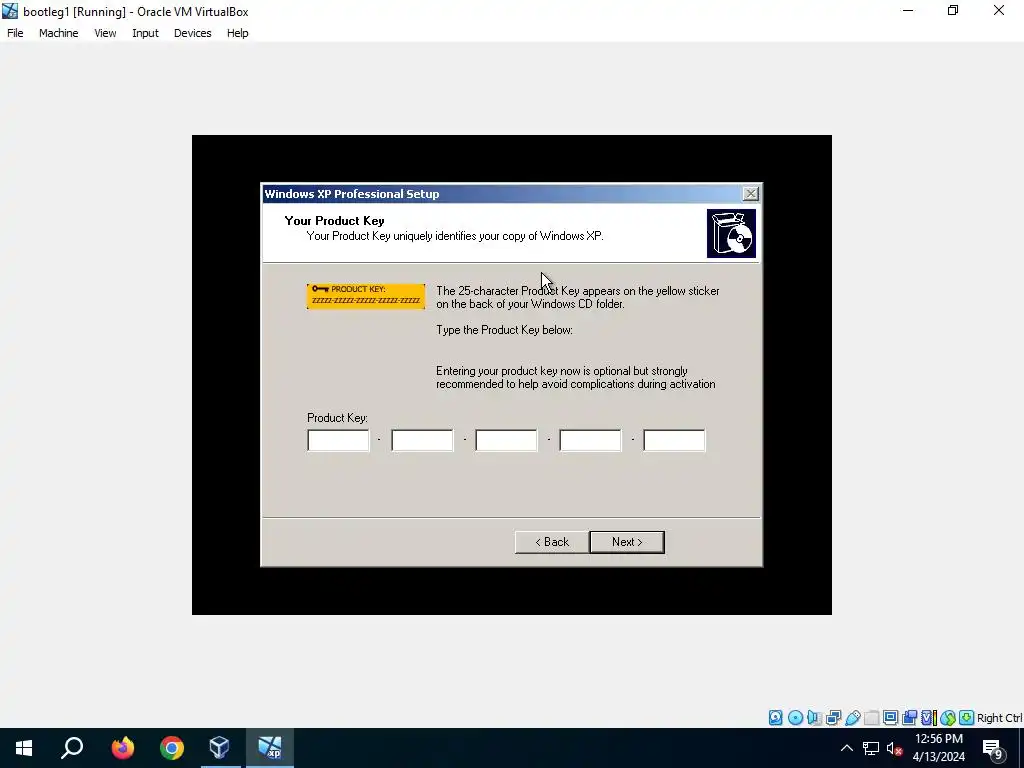
Task: Open the taskbar clock showing 12:56 PM
Action: coord(938,748)
